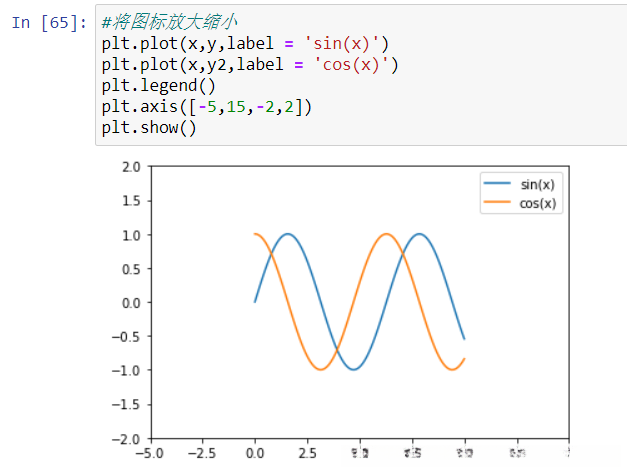The height and width of the screenshot is (475, 627).
Task: Click the Chinese comment line in code cell
Action: coord(170,22)
